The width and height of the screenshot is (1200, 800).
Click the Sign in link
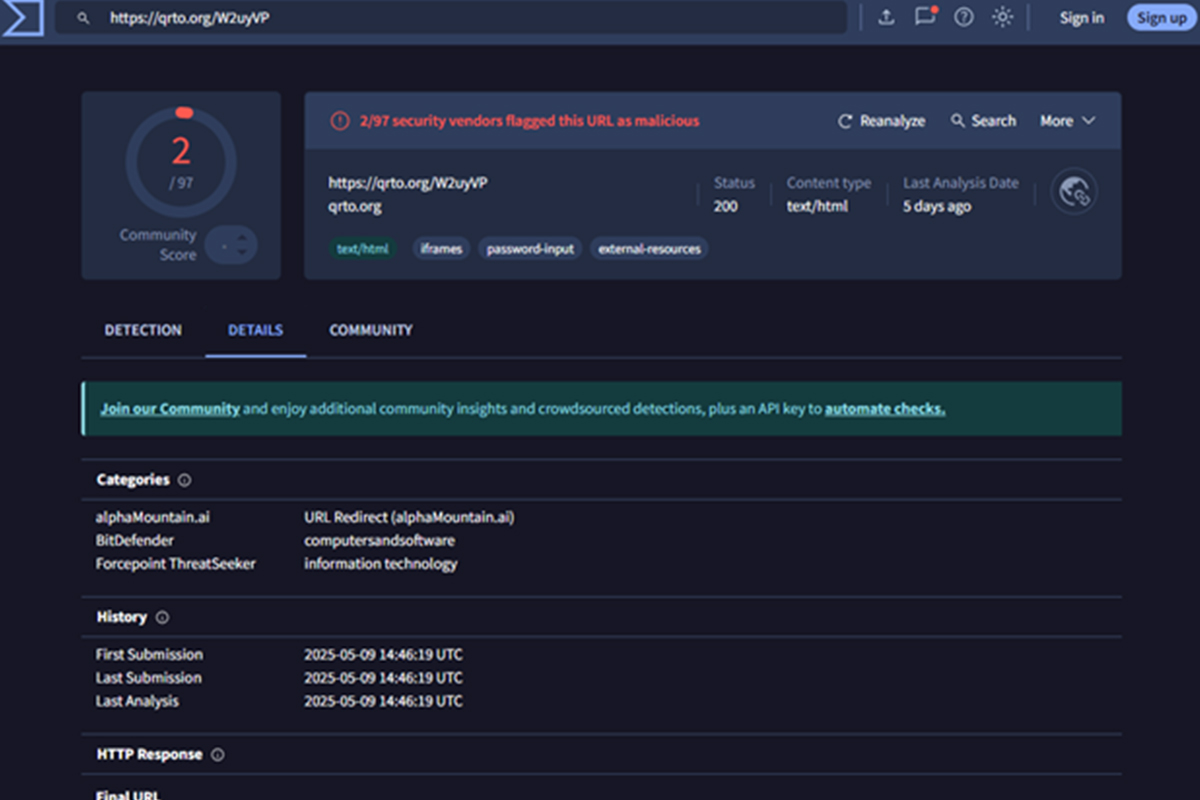1082,18
